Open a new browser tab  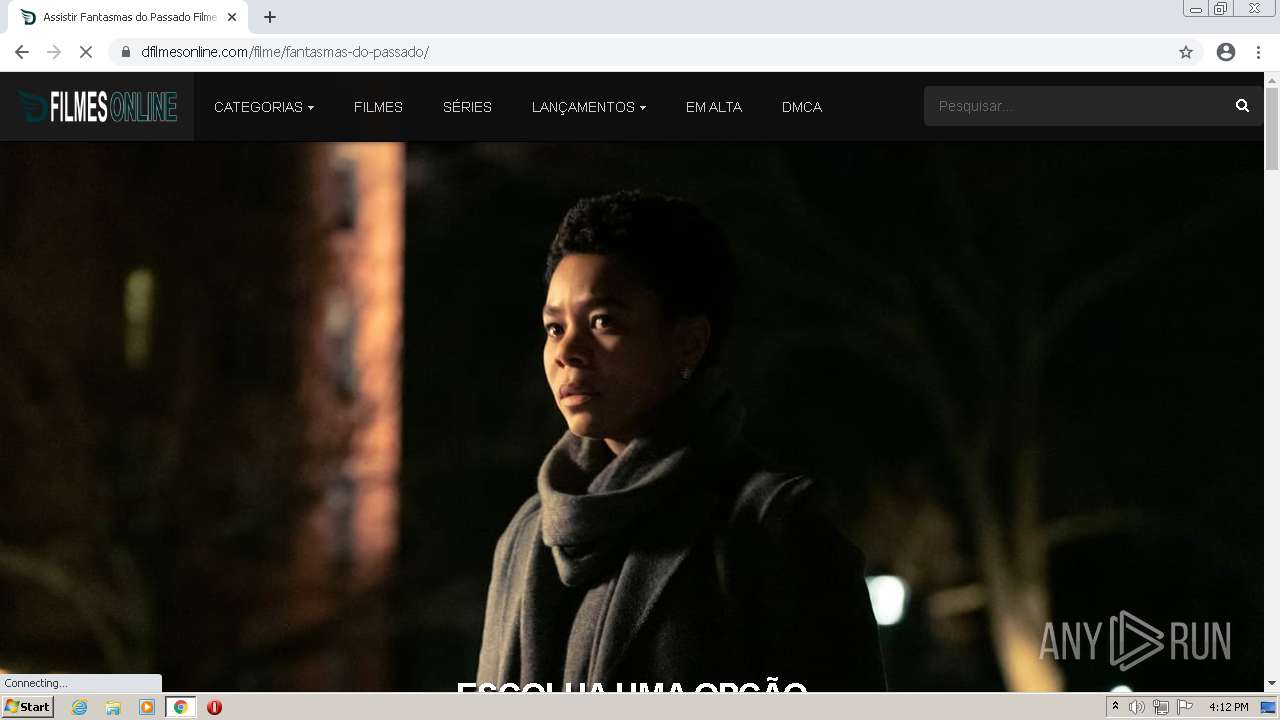[x=270, y=17]
